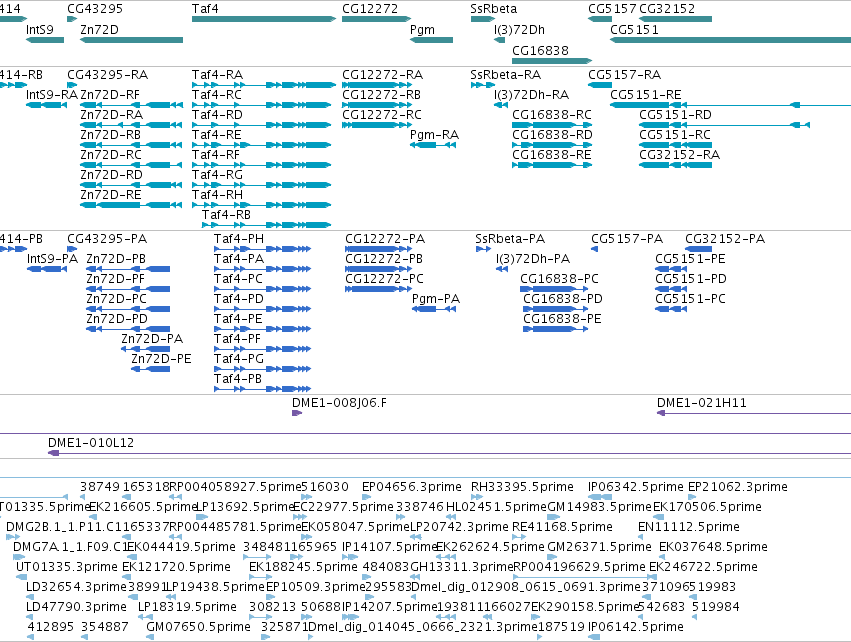Click the CG16838 gene label in the top track
The width and height of the screenshot is (851, 642).
pyautogui.click(x=541, y=50)
